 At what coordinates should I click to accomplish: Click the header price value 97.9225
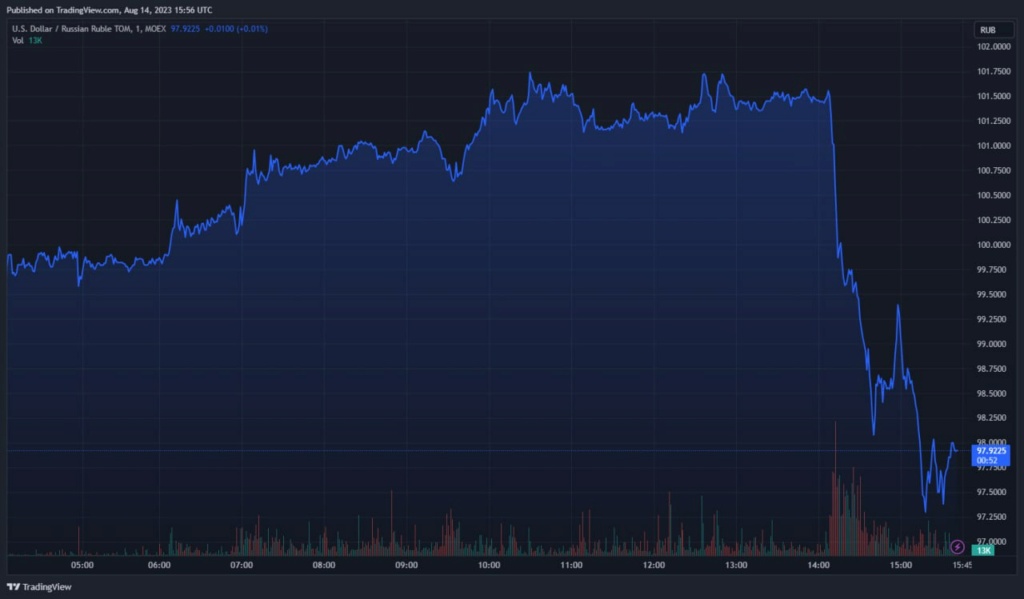[185, 29]
